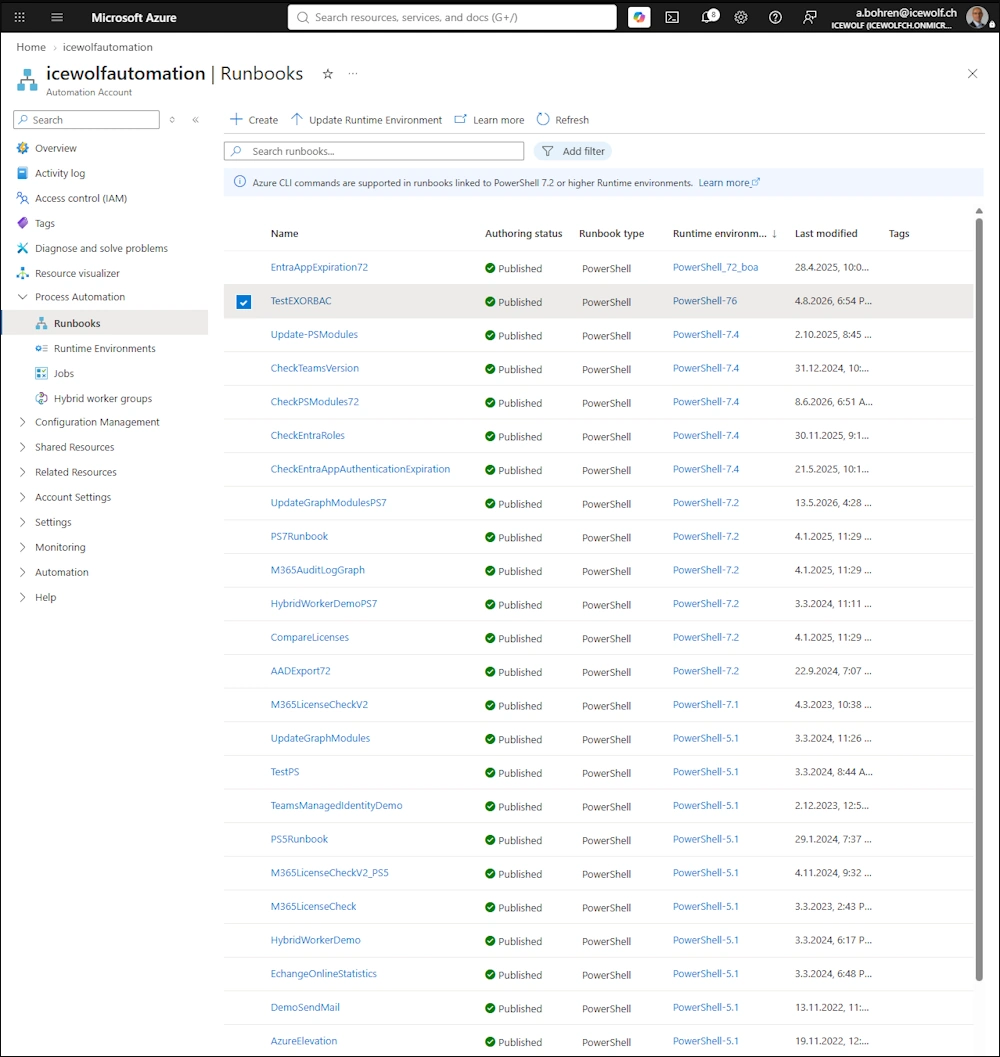The image size is (1000, 1057).
Task: Click the Update Runtime Environment arrow icon
Action: coord(297,119)
